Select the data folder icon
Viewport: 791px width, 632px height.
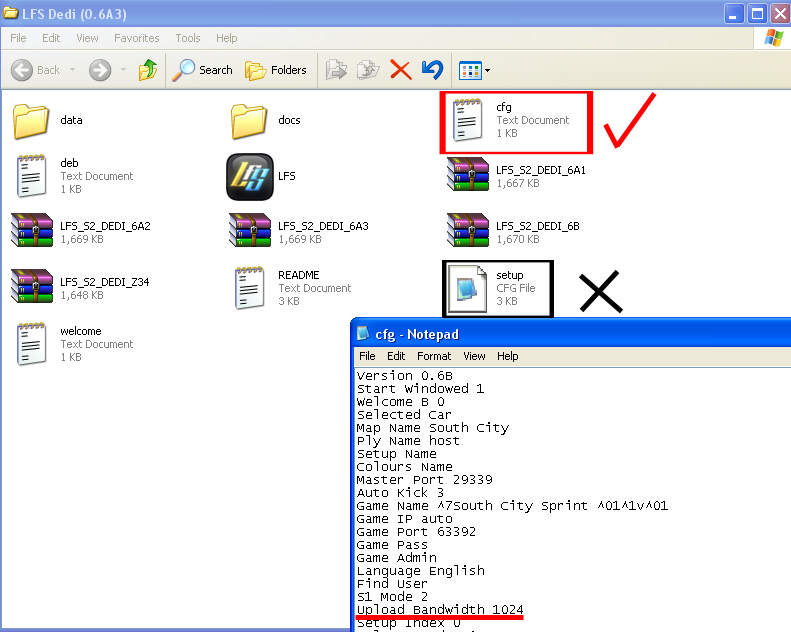[31, 121]
